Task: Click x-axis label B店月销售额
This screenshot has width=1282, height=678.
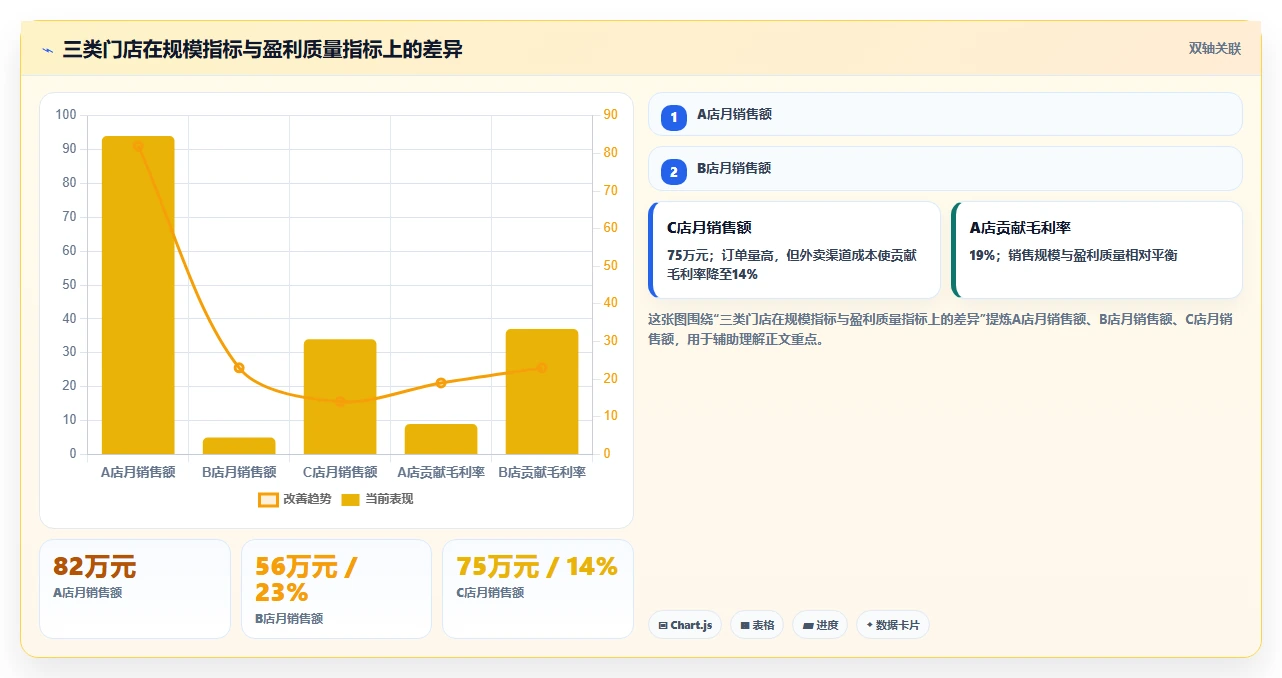Action: click(239, 472)
